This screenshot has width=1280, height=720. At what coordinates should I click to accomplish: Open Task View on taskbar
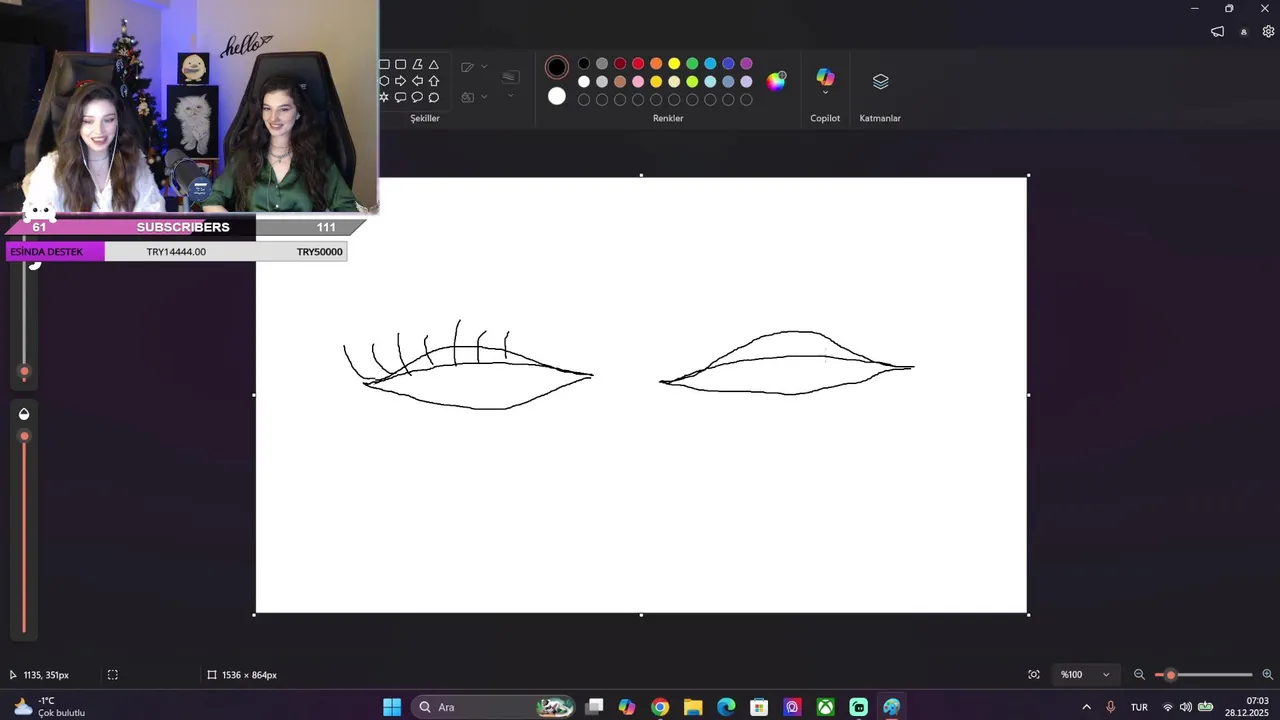[594, 707]
